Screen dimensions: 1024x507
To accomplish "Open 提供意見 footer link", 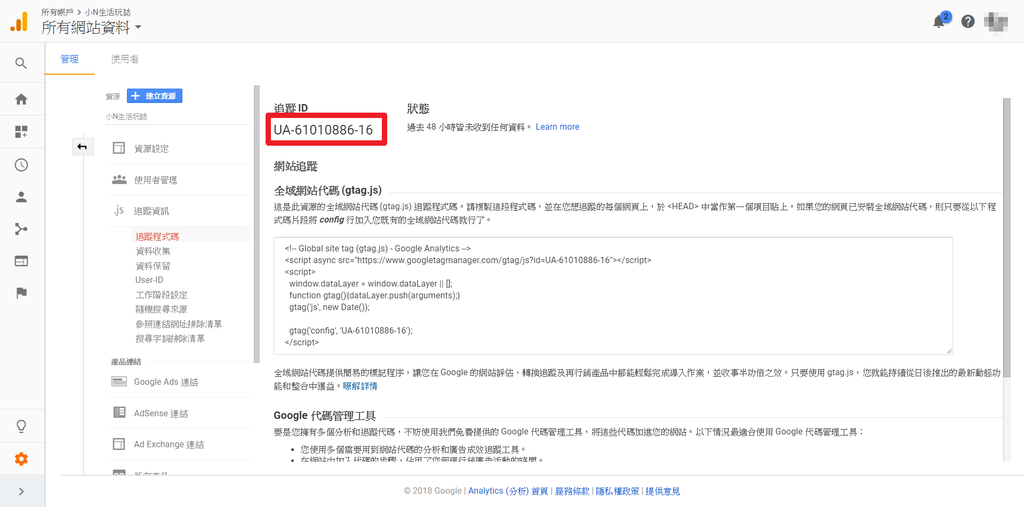I will [x=663, y=491].
